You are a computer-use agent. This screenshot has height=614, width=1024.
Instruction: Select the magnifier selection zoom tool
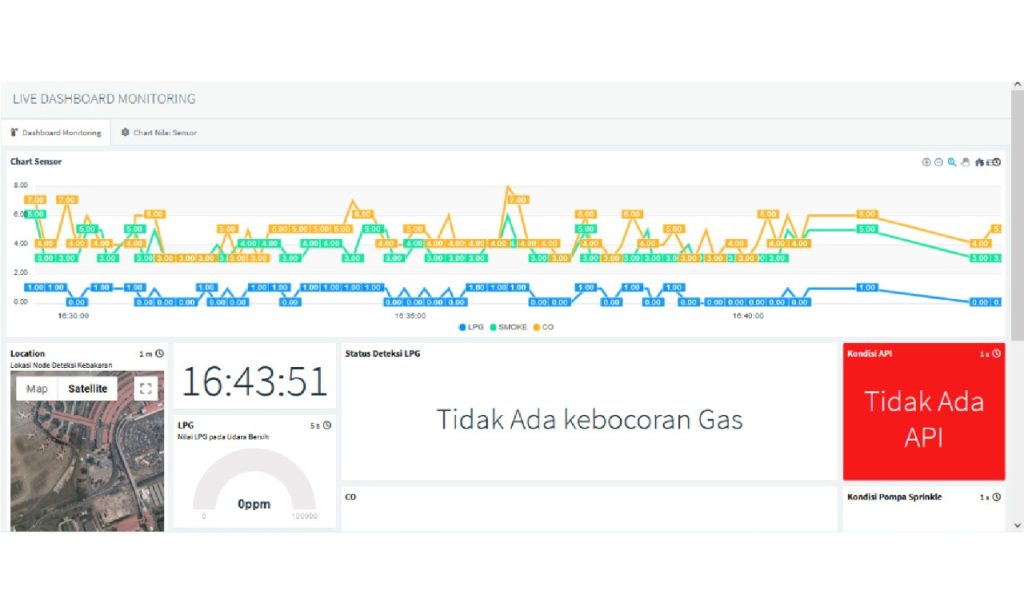[952, 162]
